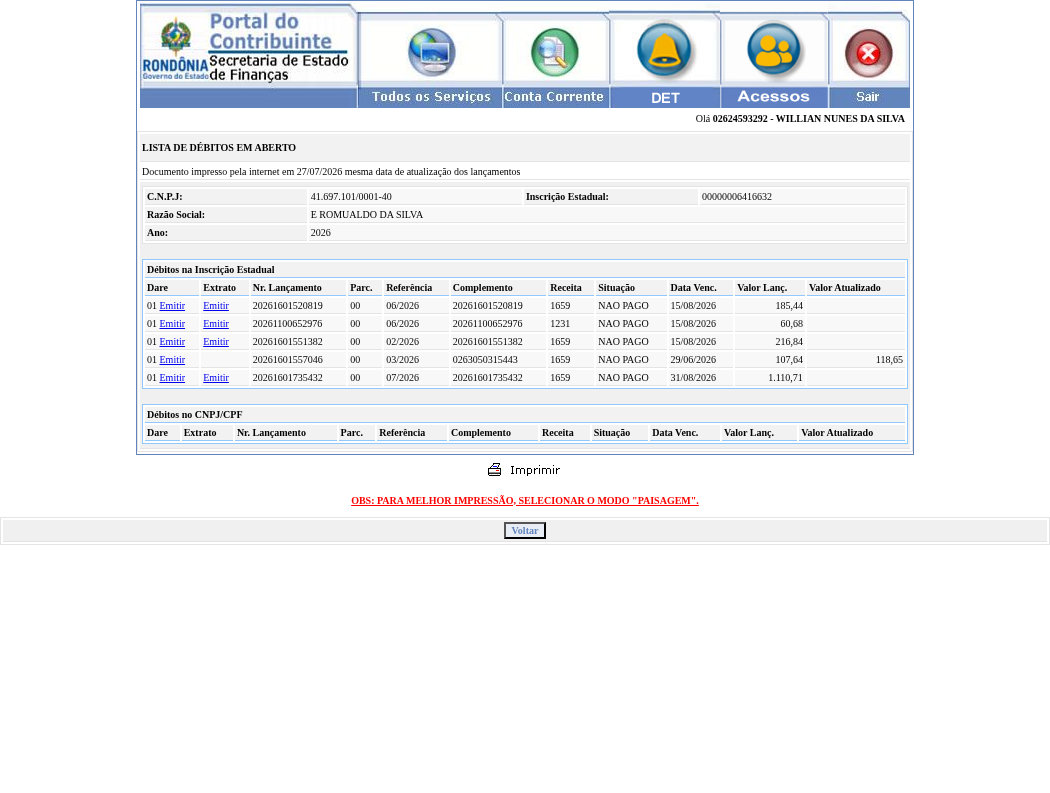The width and height of the screenshot is (1050, 793).
Task: Emit Dare for lançamento 20261601520819
Action: [x=172, y=305]
